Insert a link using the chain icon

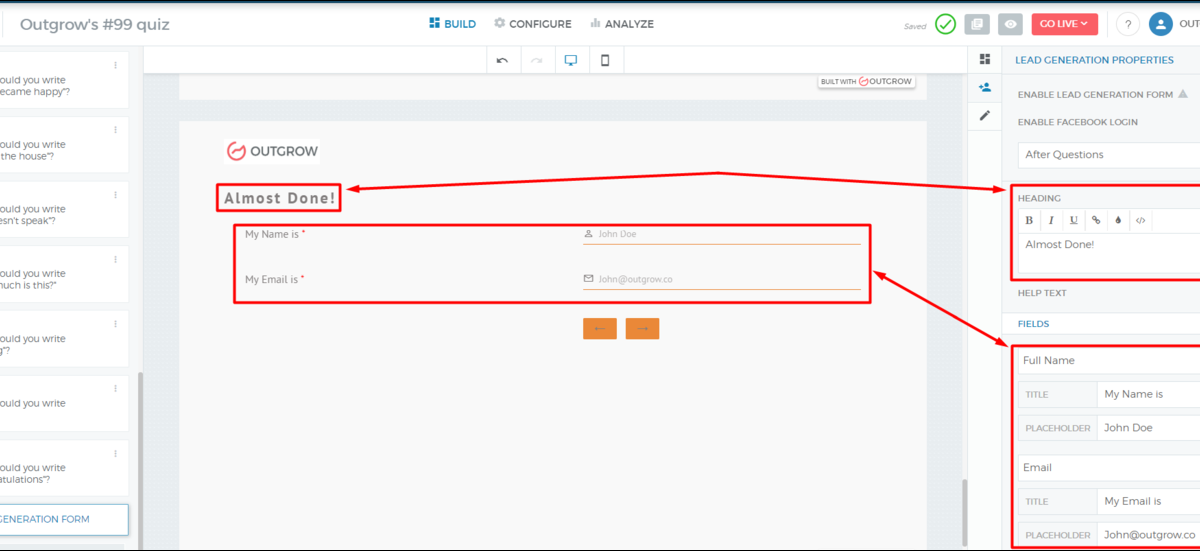[x=1096, y=220]
